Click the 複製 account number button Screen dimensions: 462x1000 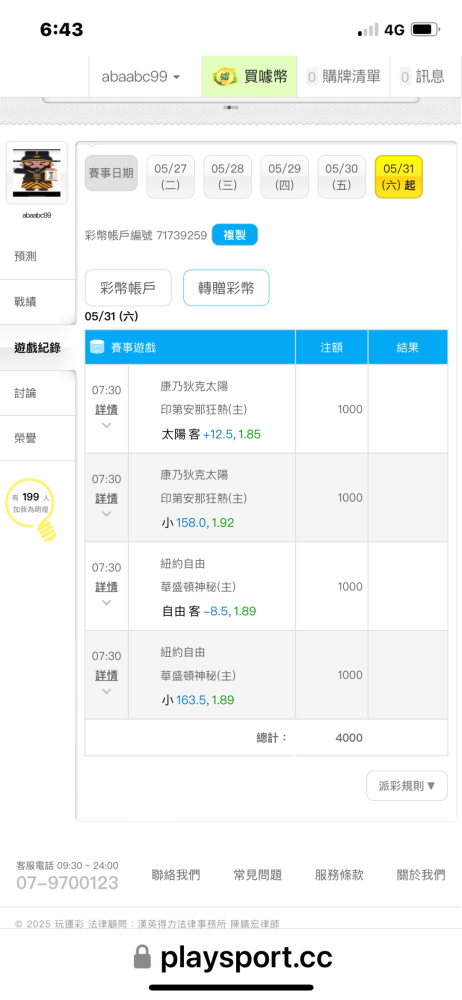click(x=235, y=235)
